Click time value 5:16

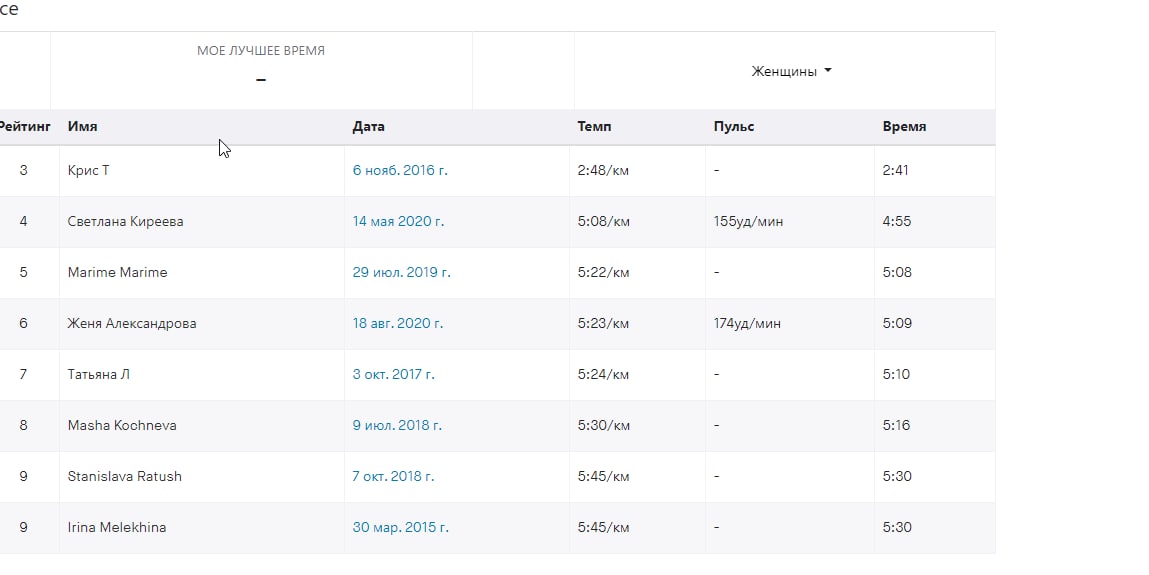[896, 425]
